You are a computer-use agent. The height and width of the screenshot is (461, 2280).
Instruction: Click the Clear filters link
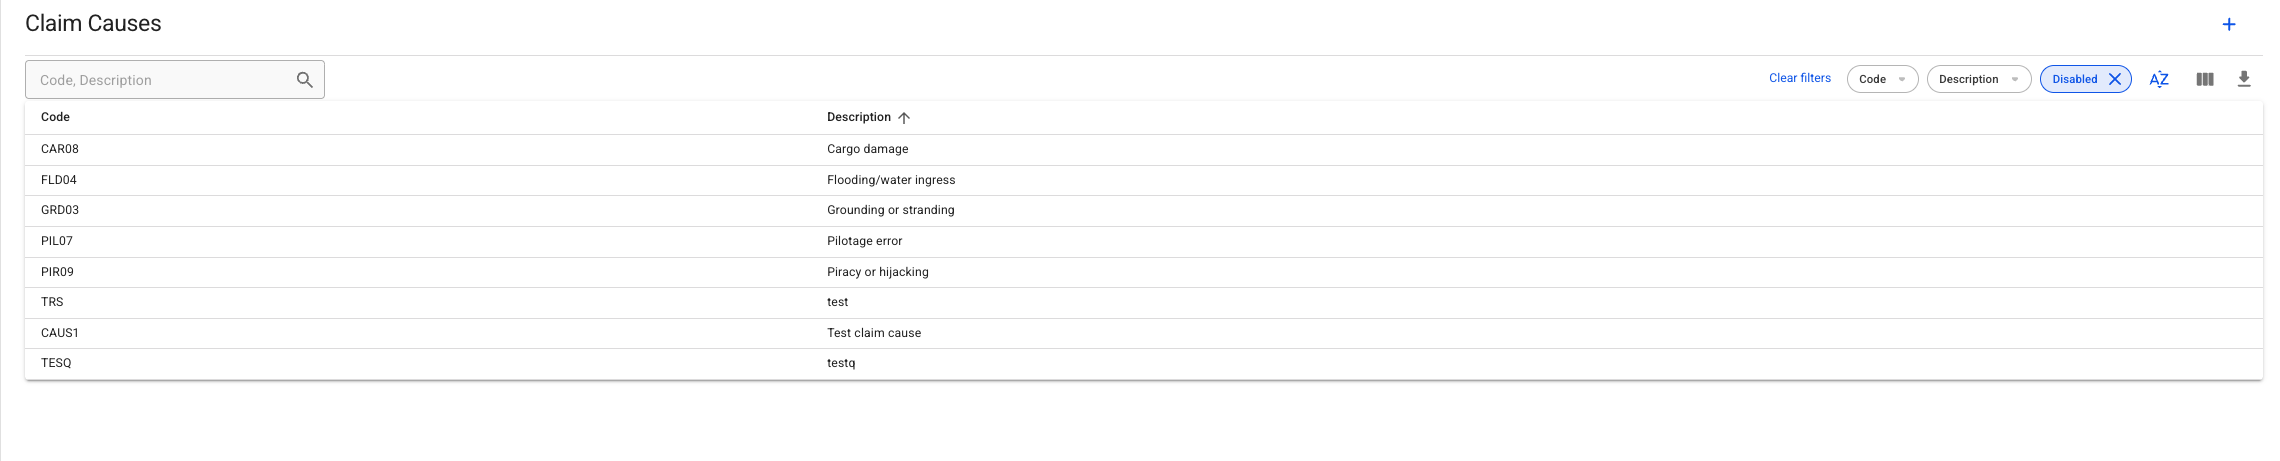(1800, 78)
